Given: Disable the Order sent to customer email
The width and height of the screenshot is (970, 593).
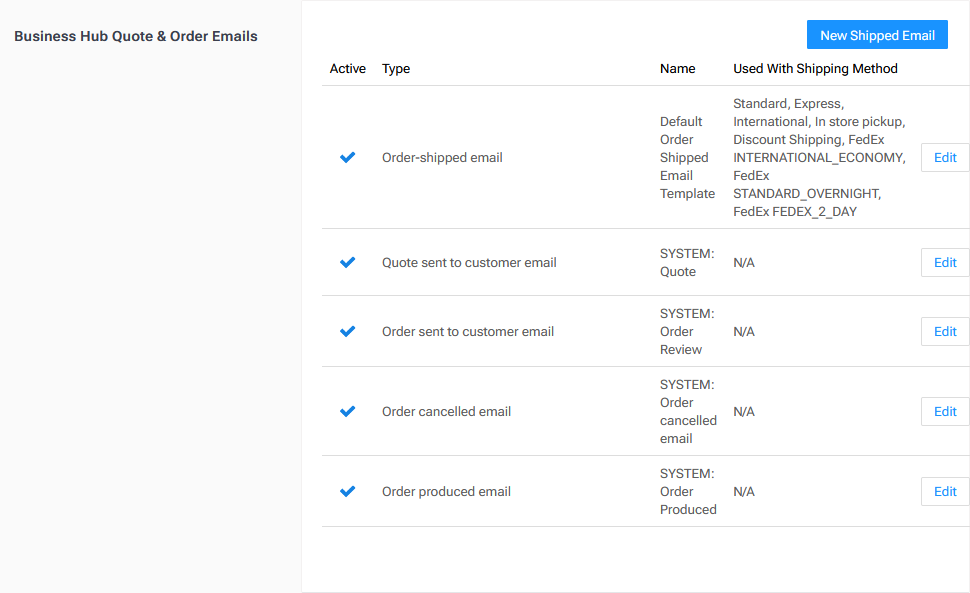Looking at the screenshot, I should [348, 331].
